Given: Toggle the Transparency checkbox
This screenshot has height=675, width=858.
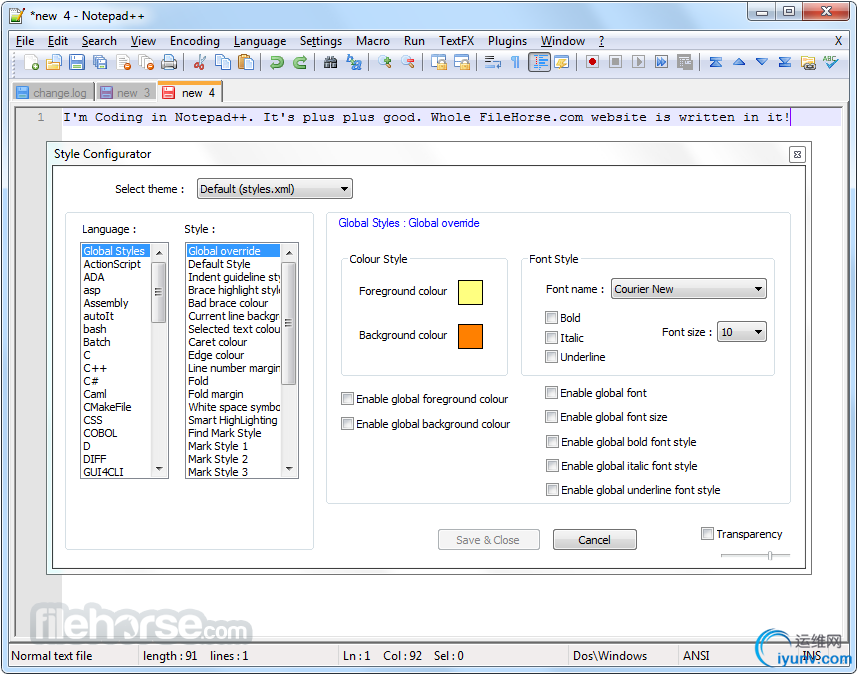Looking at the screenshot, I should [707, 533].
